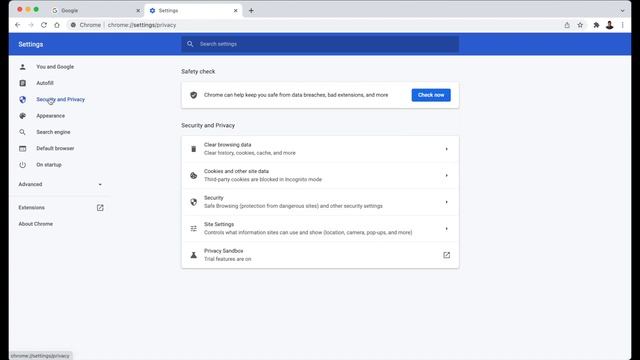Click the Default browser window icon
The height and width of the screenshot is (360, 640).
[x=22, y=148]
